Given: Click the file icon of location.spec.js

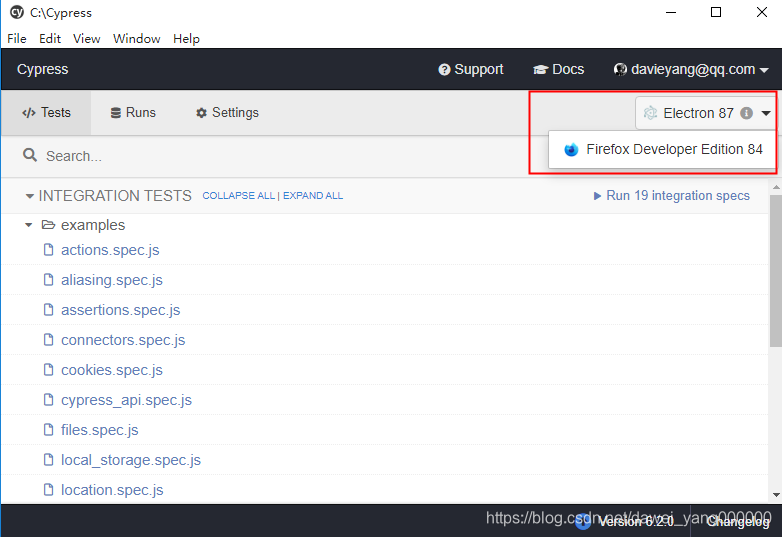Looking at the screenshot, I should click(48, 490).
